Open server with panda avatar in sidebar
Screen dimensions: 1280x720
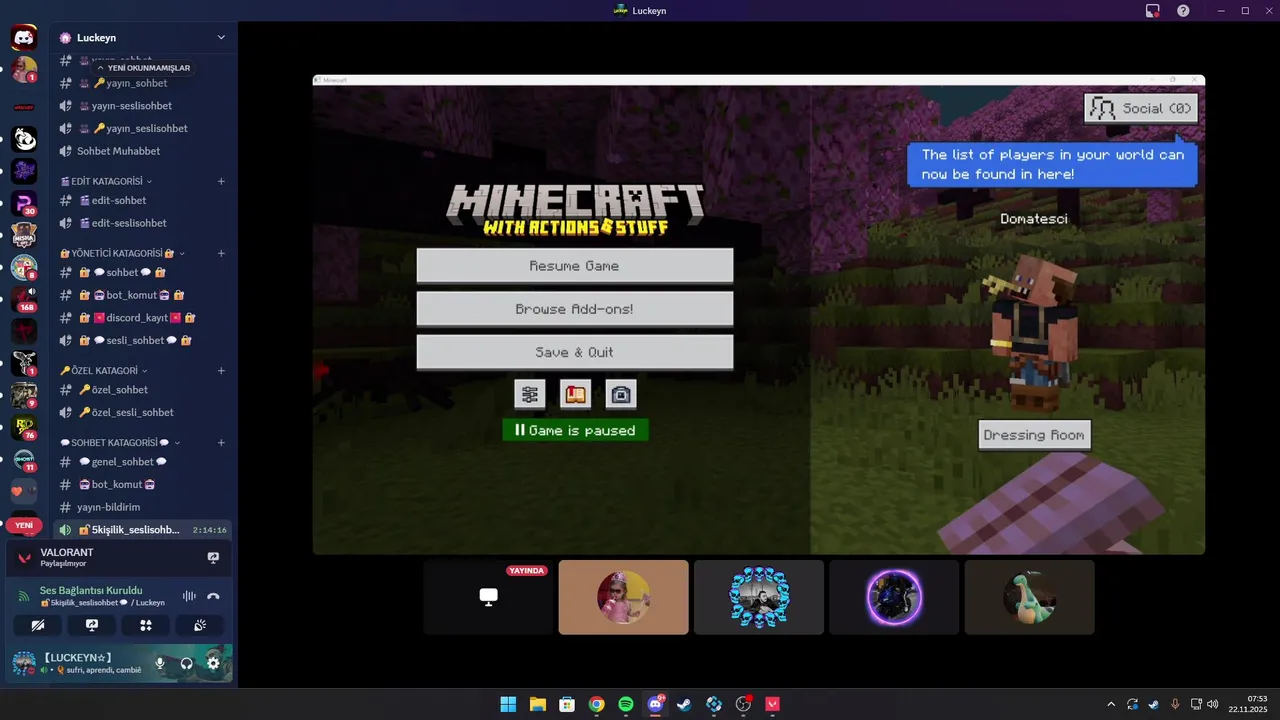[x=24, y=138]
